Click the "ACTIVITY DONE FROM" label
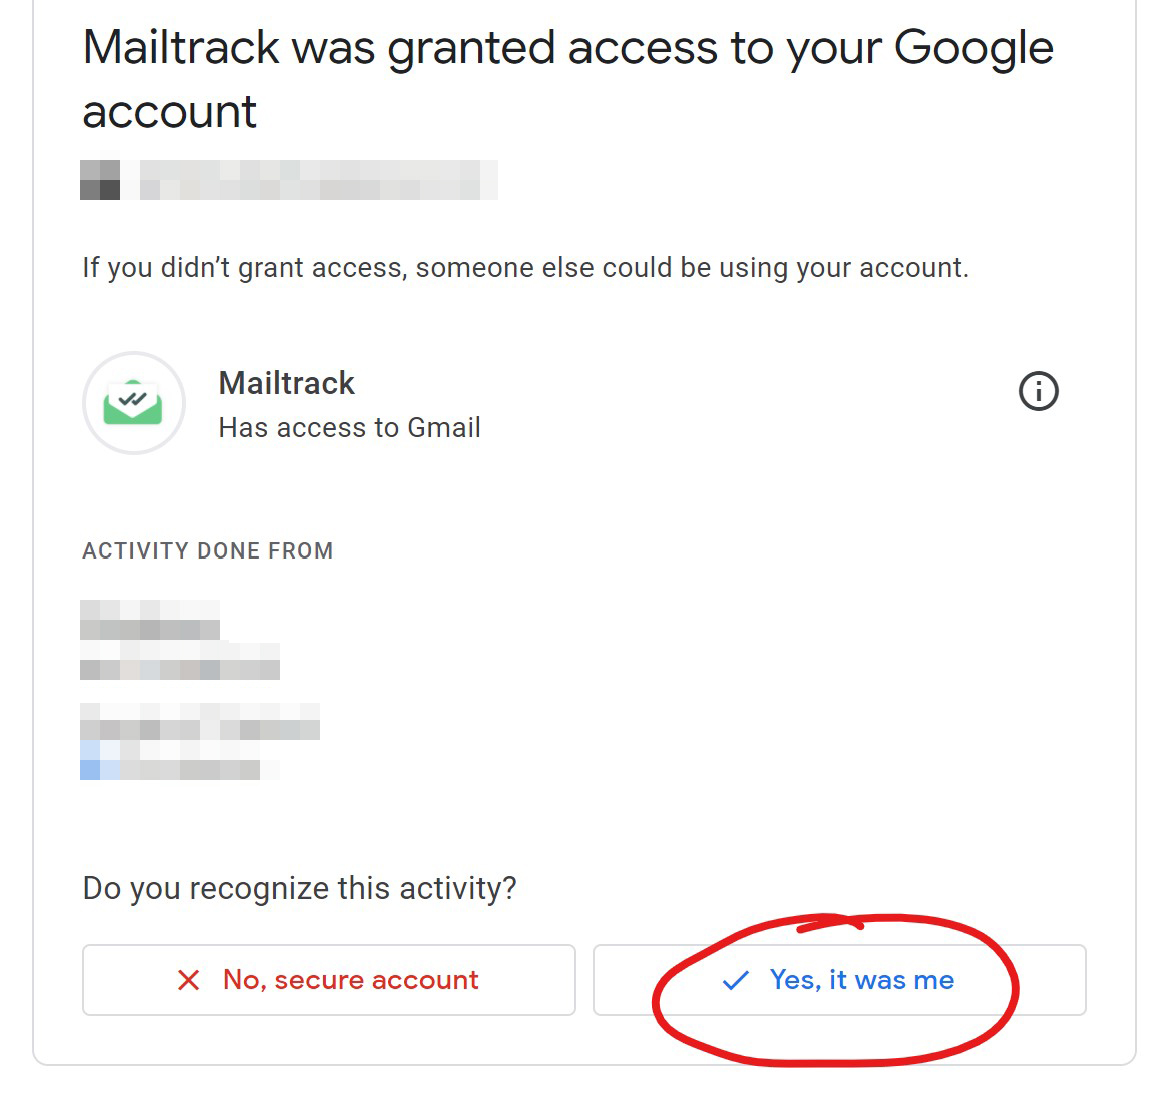Viewport: 1174px width, 1112px height. 207,551
